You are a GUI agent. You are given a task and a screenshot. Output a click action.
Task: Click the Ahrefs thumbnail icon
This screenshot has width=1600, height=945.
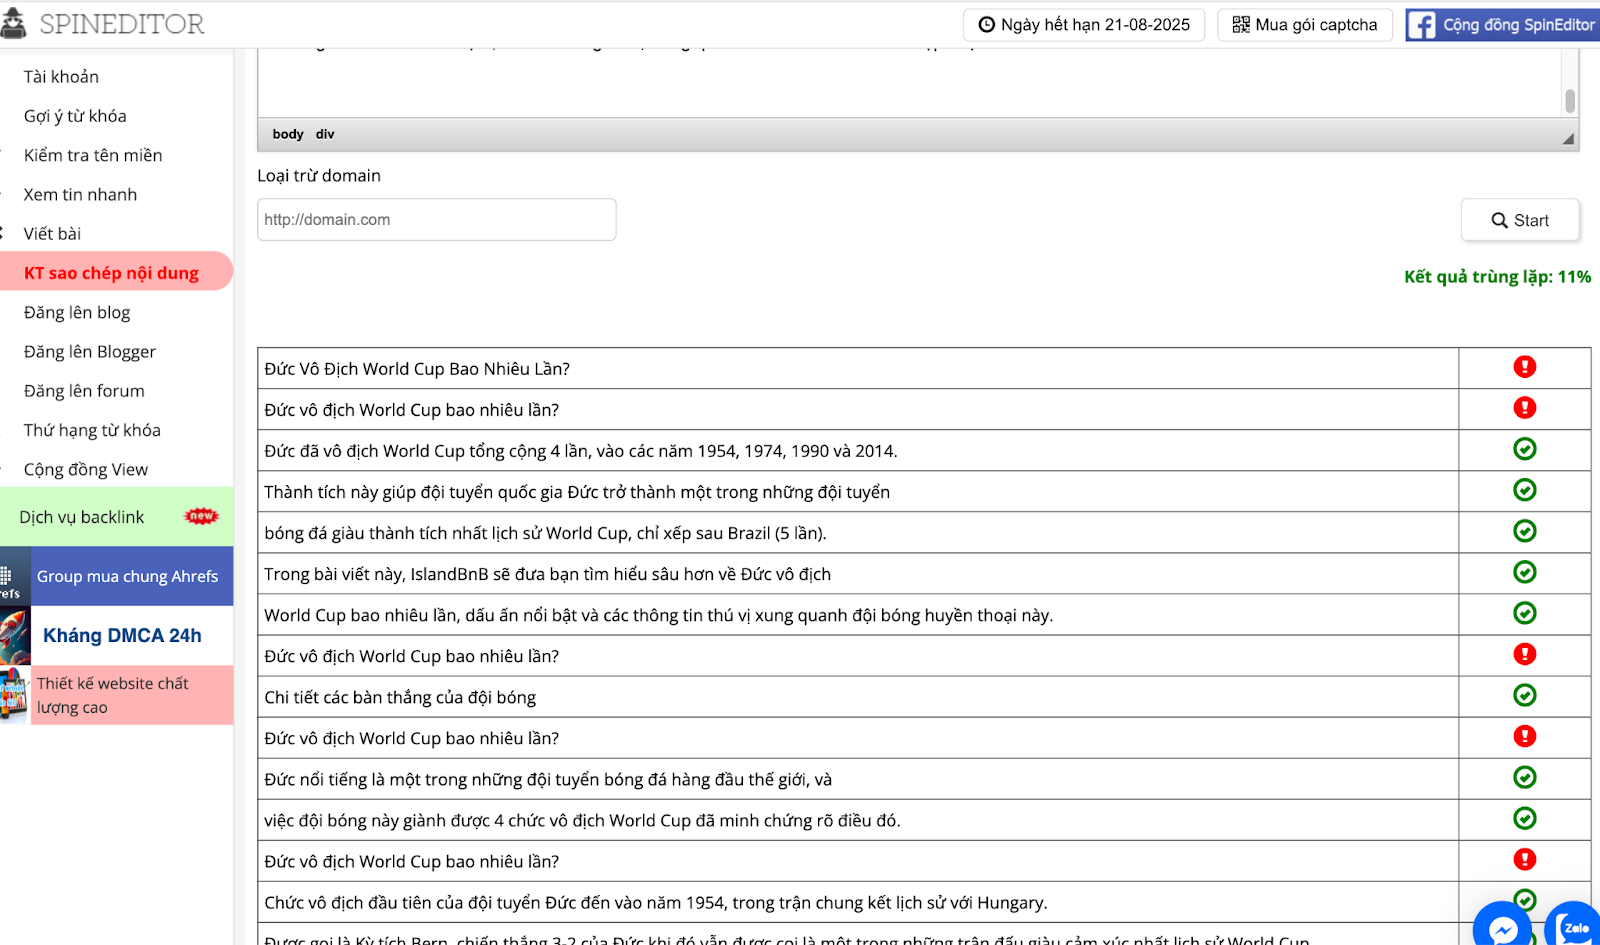[15, 576]
